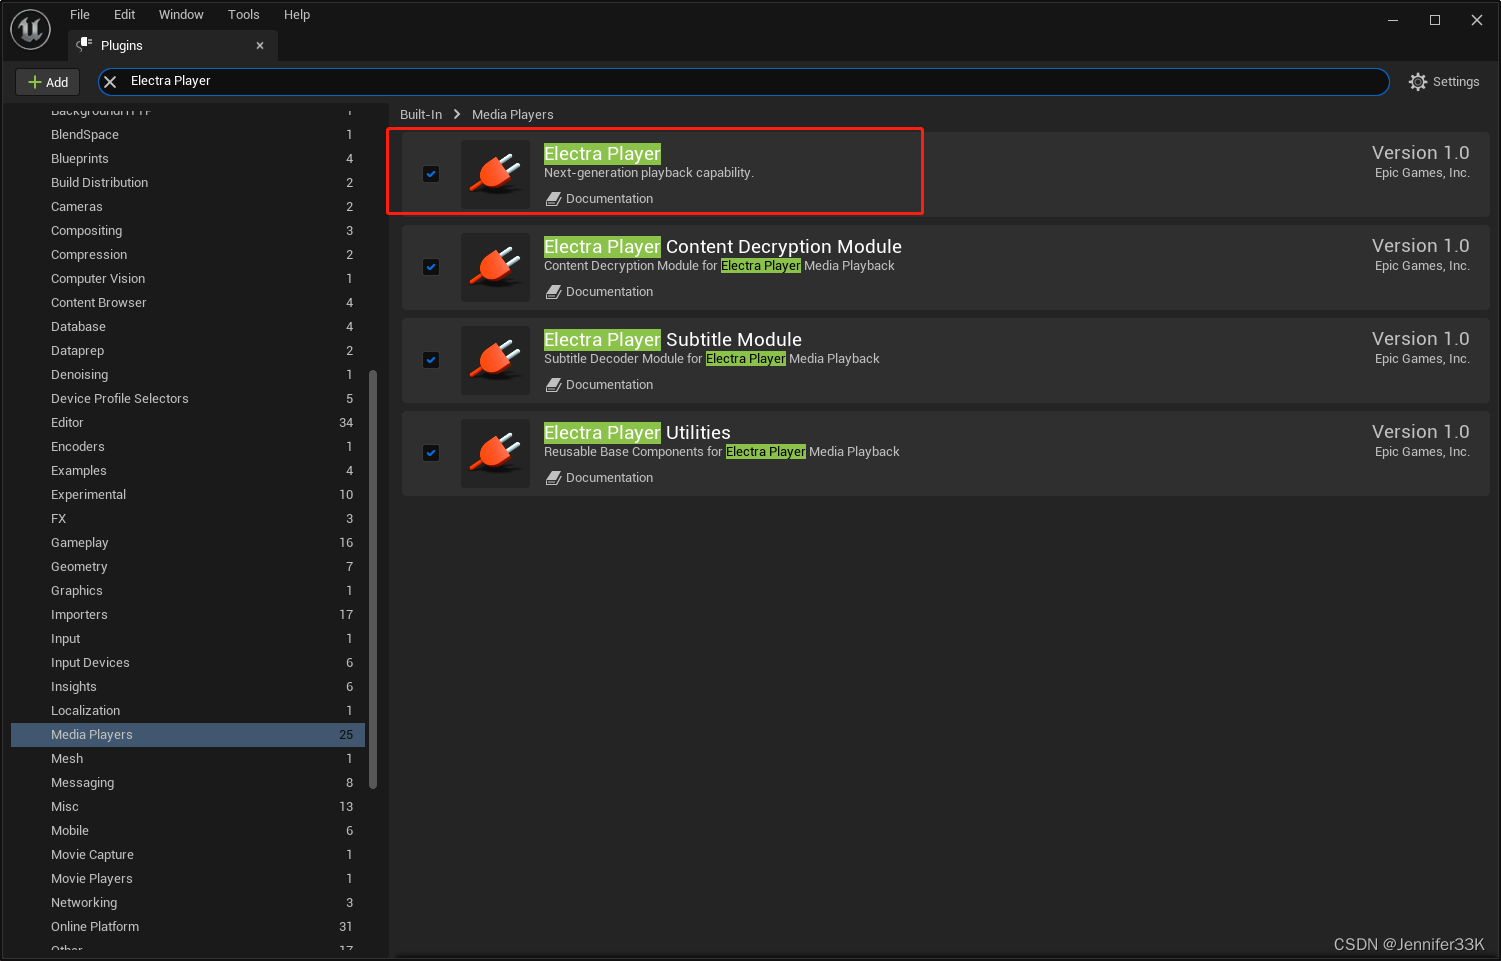The height and width of the screenshot is (961, 1501).
Task: Uncheck Electra Player Subtitle Module checkbox
Action: click(431, 360)
